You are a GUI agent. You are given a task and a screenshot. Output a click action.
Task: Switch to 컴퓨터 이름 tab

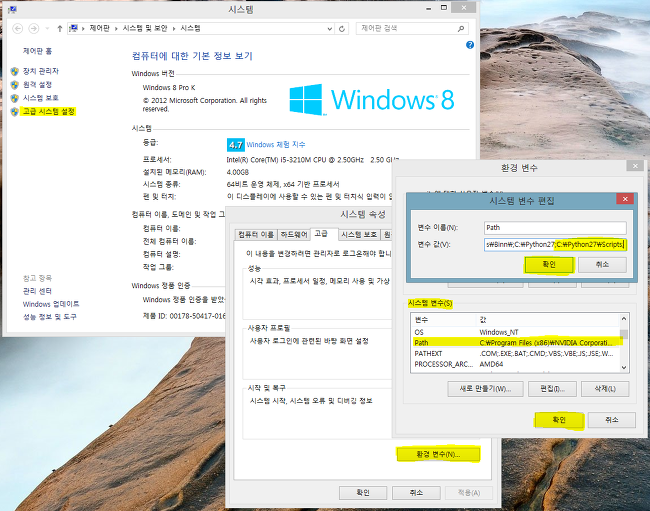coord(256,235)
